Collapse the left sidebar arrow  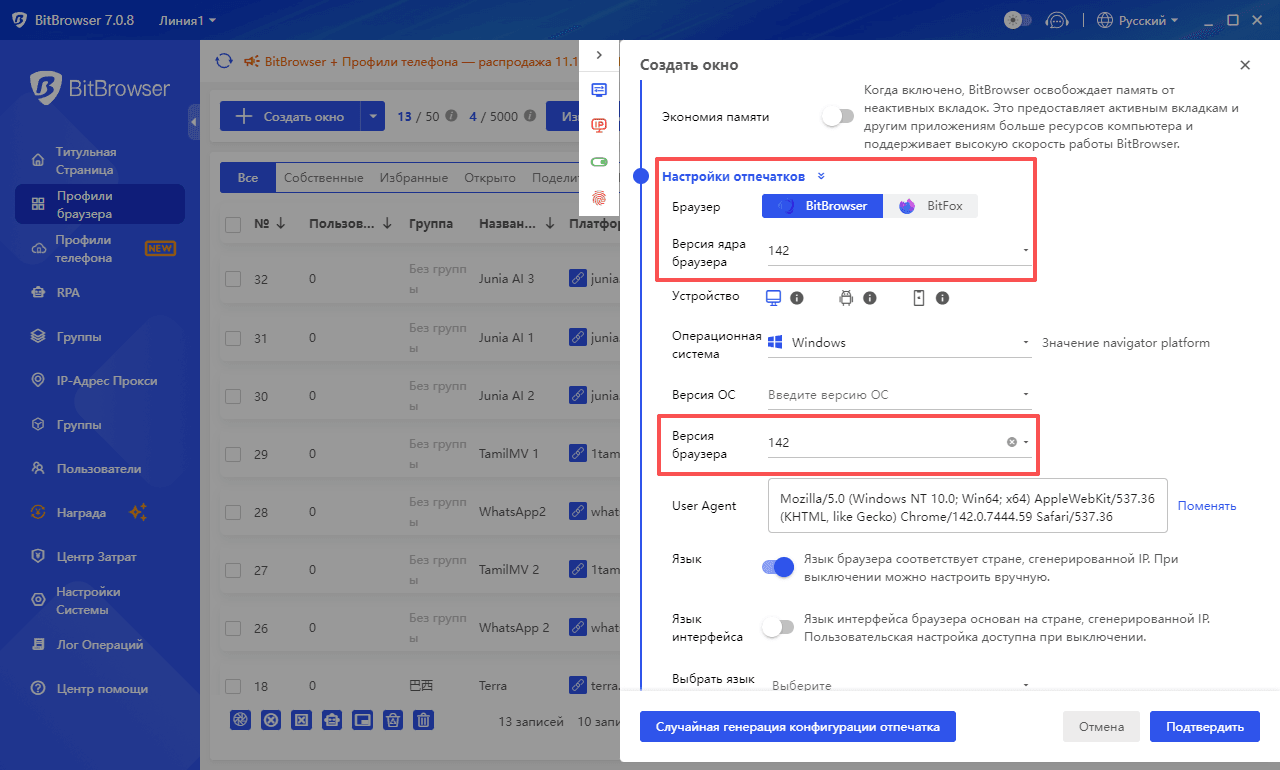click(193, 121)
